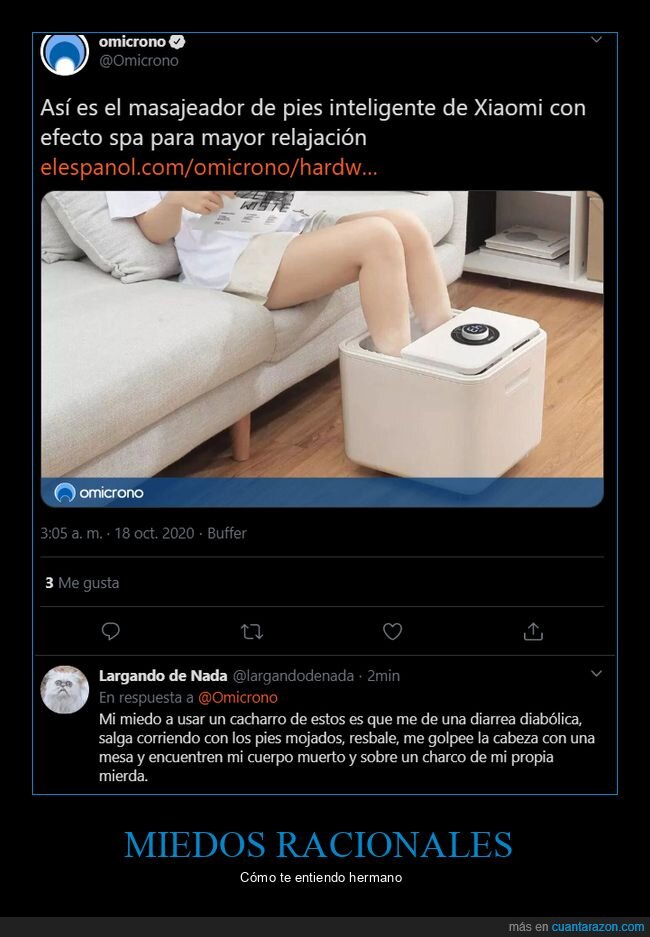This screenshot has width=650, height=937.
Task: Expand the omicrono tweet options chevron
Action: (596, 39)
